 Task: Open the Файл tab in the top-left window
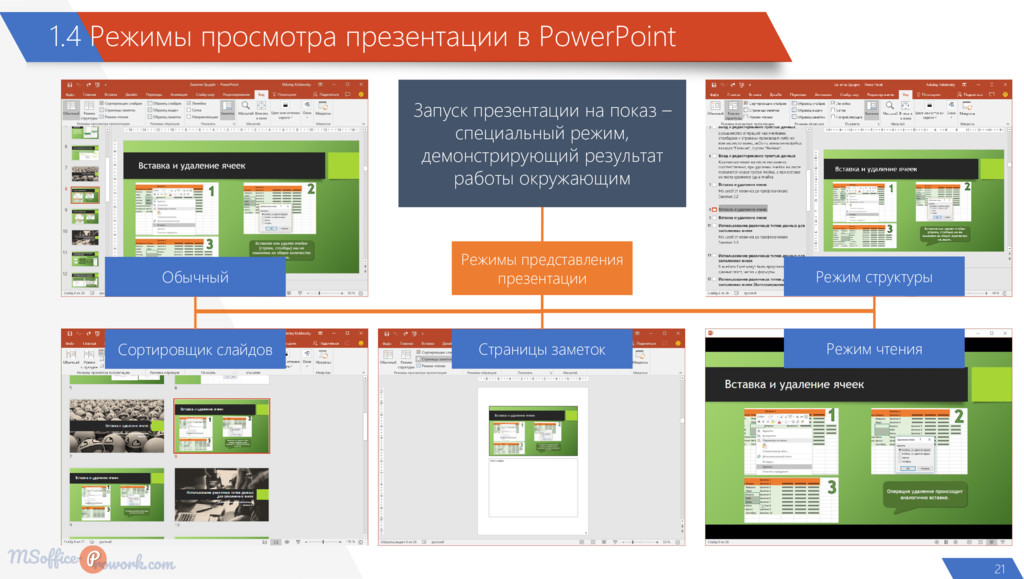coord(70,94)
